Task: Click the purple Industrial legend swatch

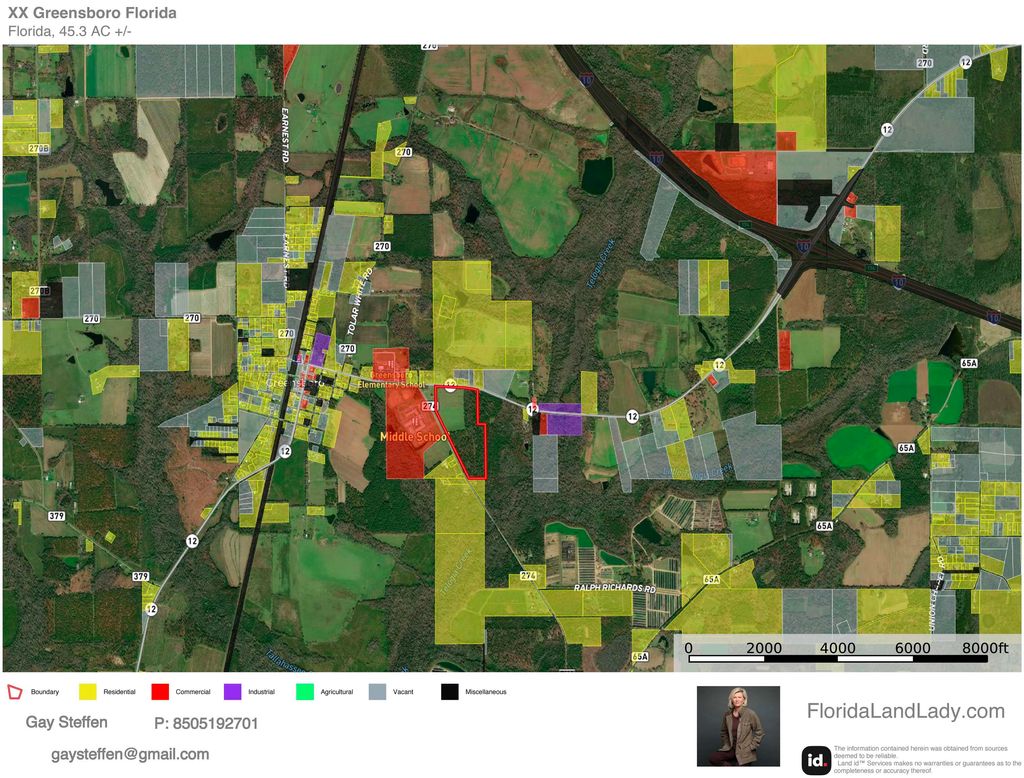Action: pos(232,691)
